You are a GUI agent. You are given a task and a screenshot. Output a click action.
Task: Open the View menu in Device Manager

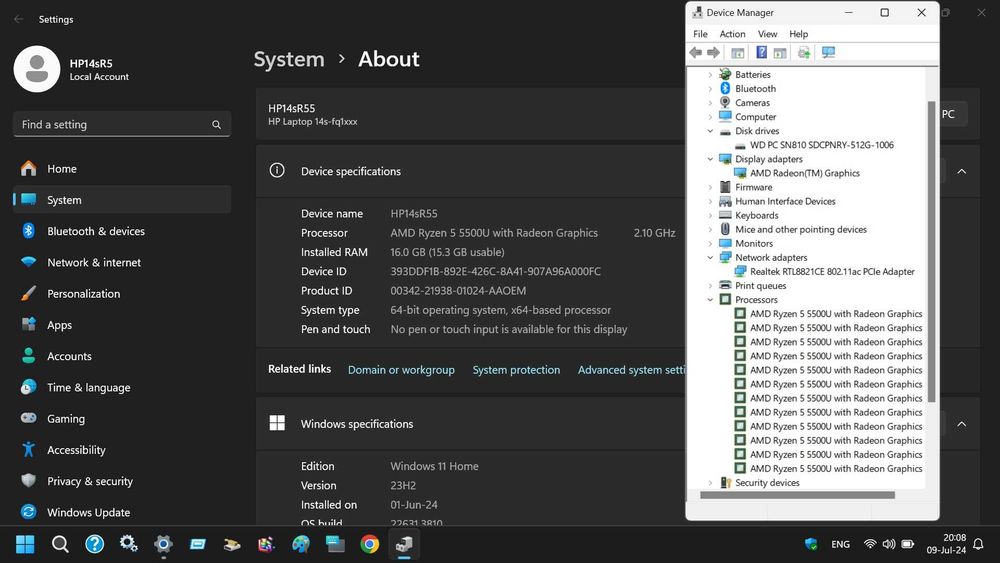(x=767, y=34)
